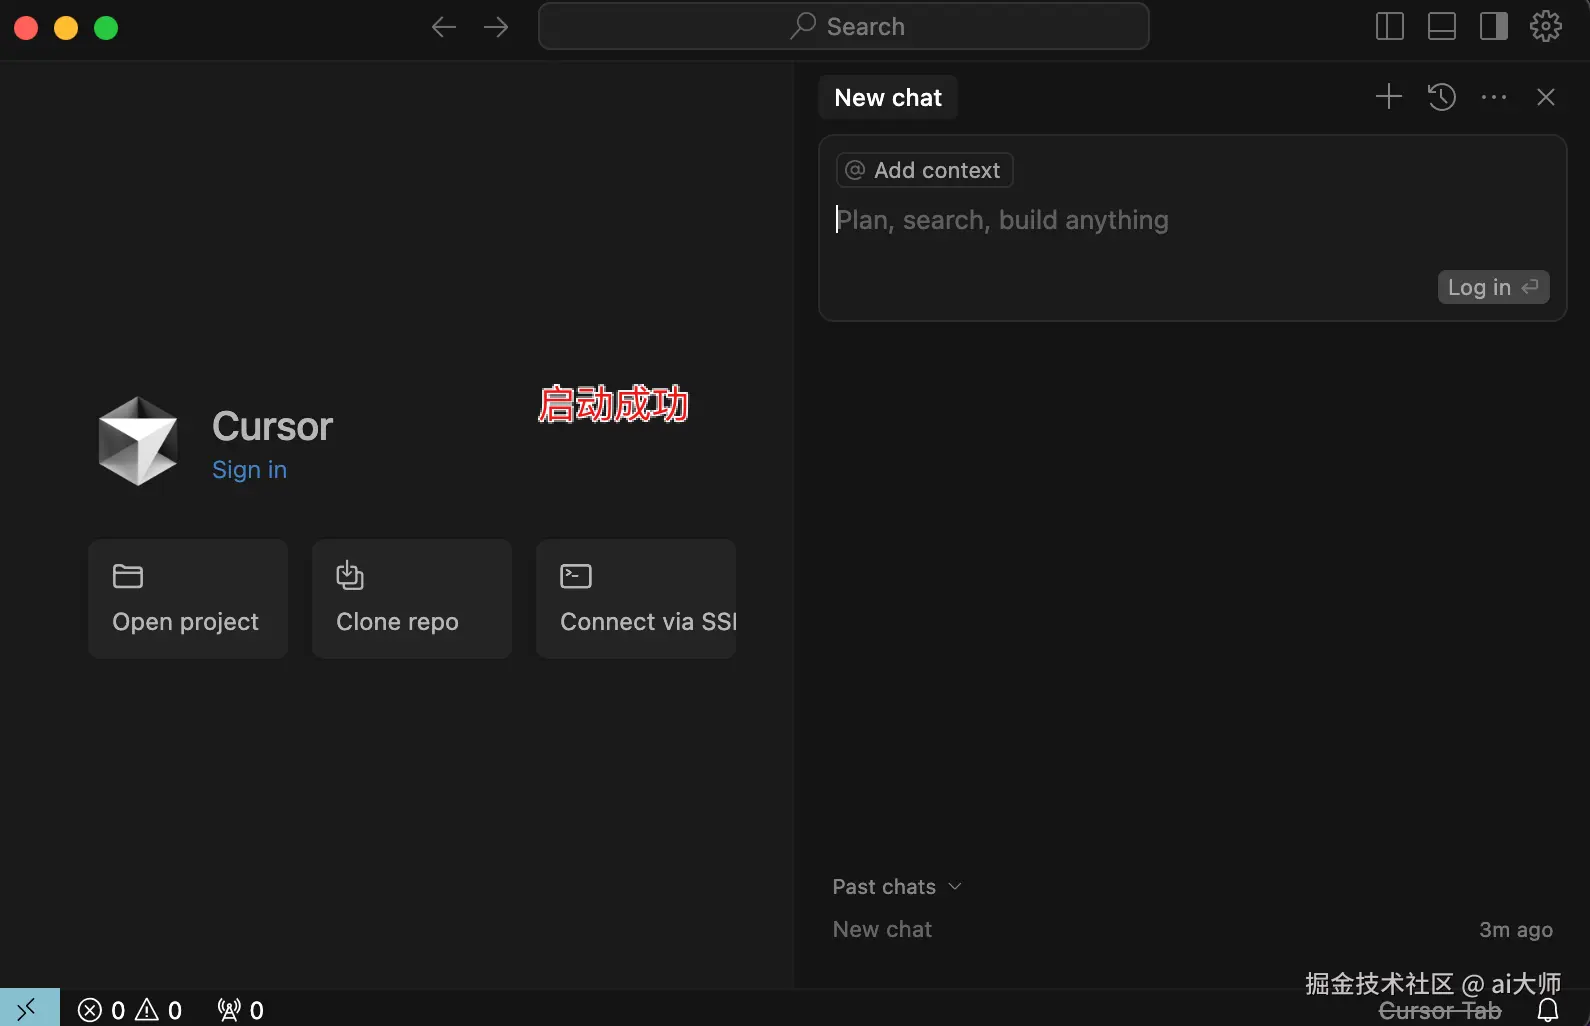Start a new chat with plus icon
Viewport: 1590px width, 1026px height.
click(x=1389, y=96)
